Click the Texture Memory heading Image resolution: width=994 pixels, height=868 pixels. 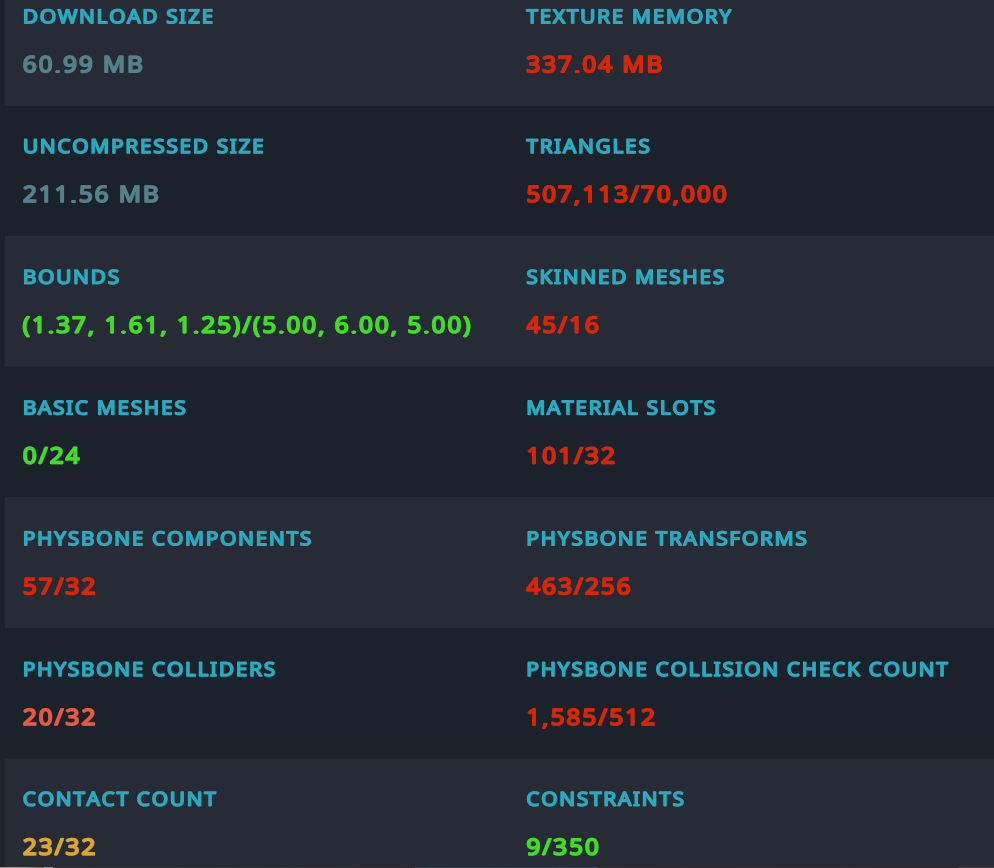pyautogui.click(x=629, y=16)
